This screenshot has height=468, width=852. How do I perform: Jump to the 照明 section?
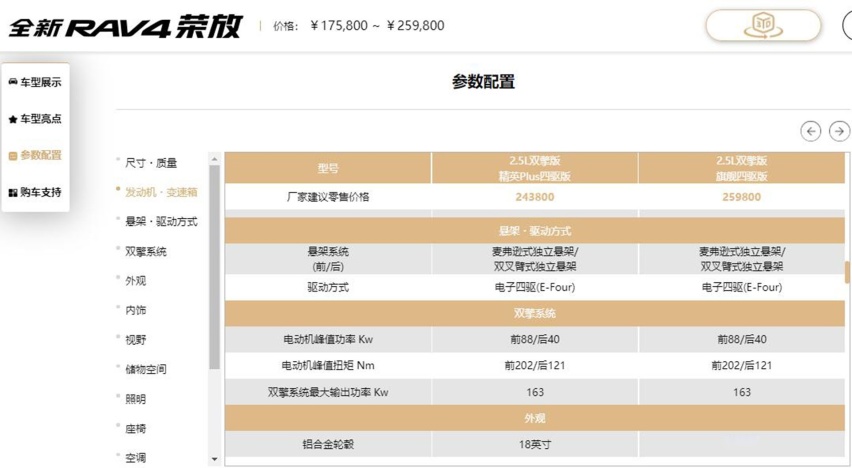[x=135, y=399]
